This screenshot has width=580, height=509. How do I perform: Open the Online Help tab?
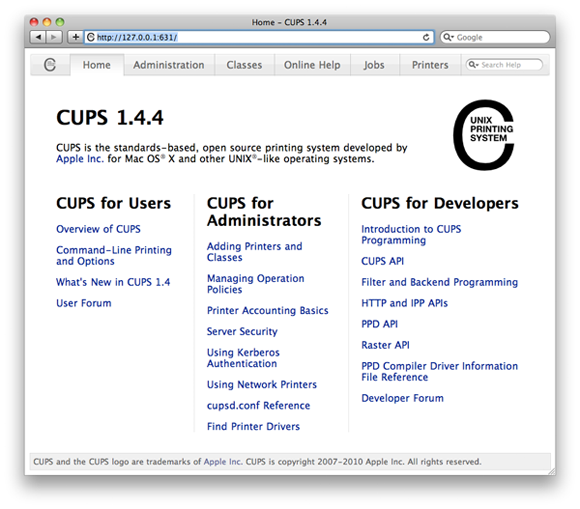tap(312, 65)
